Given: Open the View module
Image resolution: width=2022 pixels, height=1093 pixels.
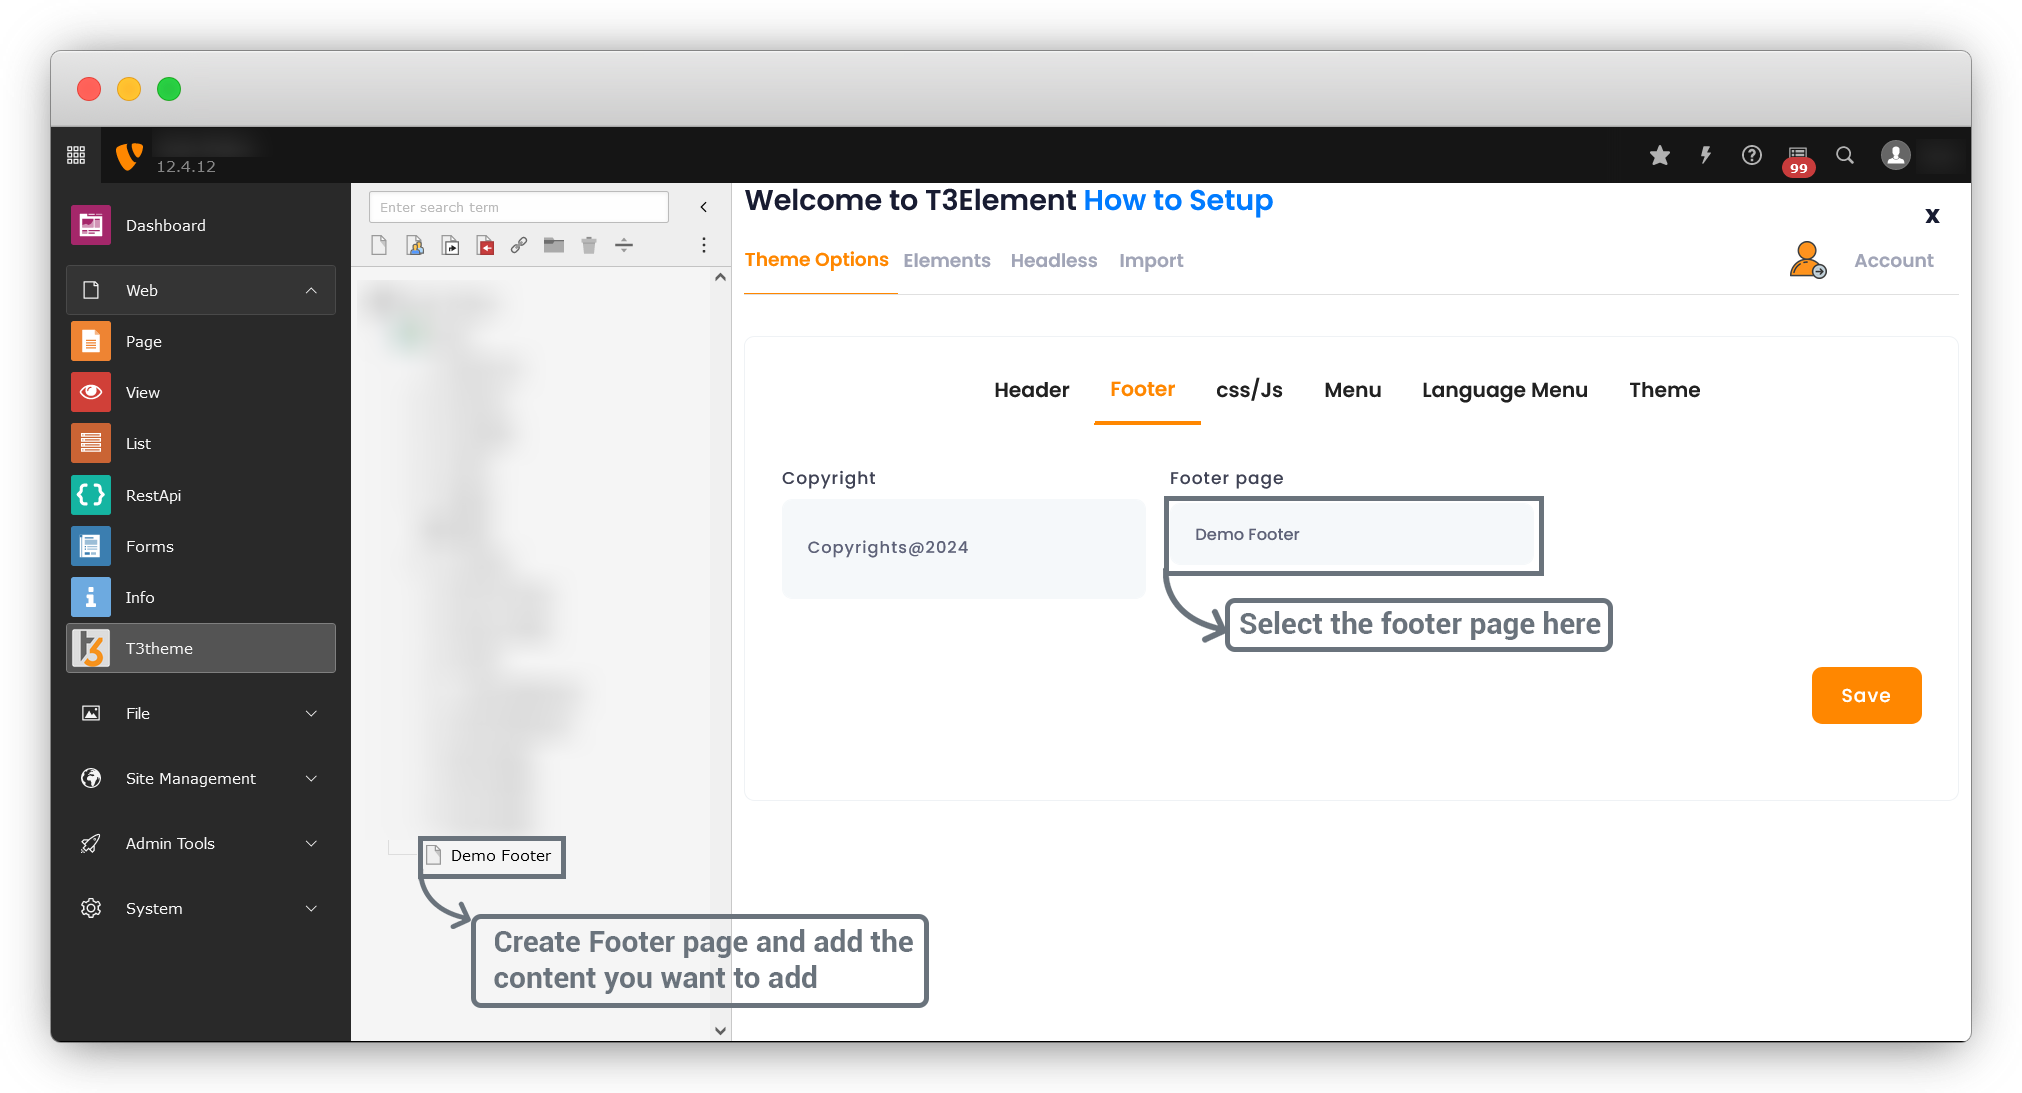Looking at the screenshot, I should [200, 392].
